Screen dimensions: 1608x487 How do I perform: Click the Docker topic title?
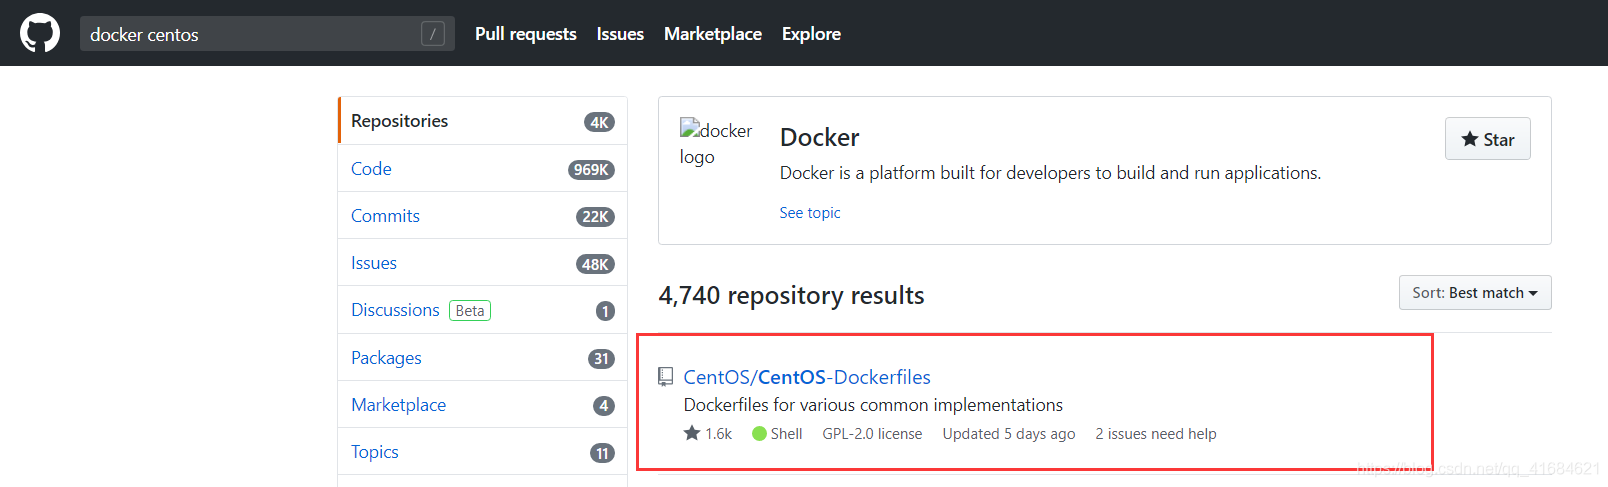point(819,137)
